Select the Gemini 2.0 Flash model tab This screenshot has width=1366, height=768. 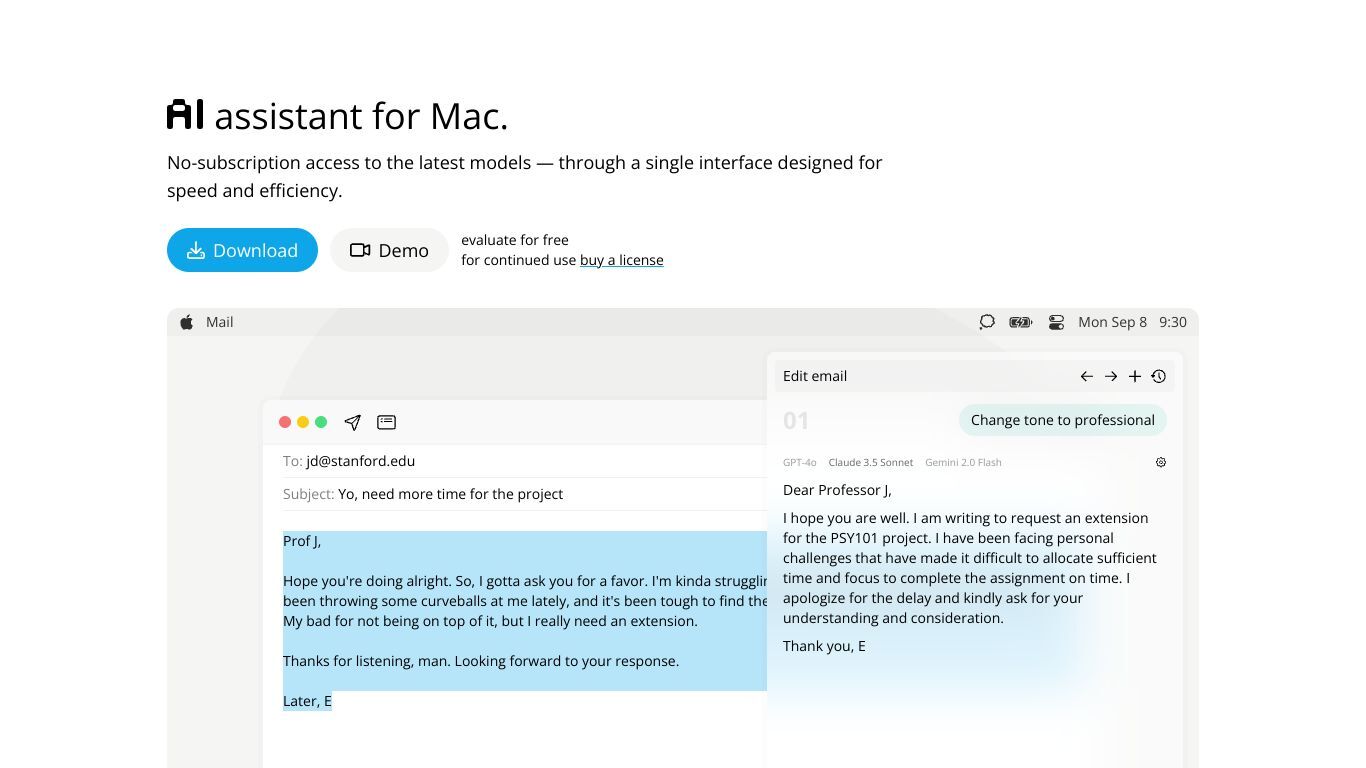963,462
